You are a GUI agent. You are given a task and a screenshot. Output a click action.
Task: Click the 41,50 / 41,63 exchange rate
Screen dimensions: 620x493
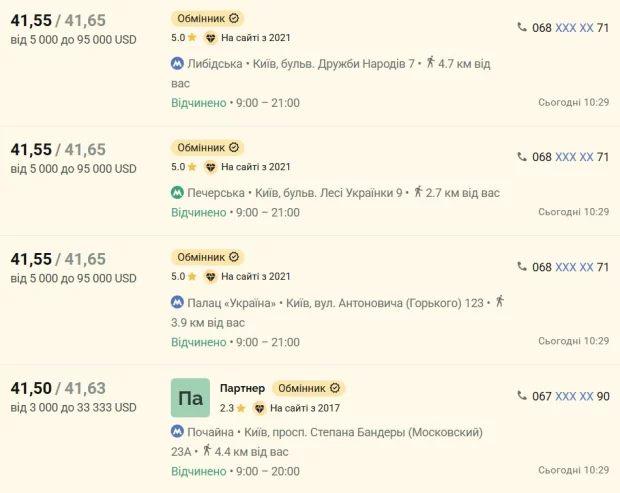[x=57, y=388]
